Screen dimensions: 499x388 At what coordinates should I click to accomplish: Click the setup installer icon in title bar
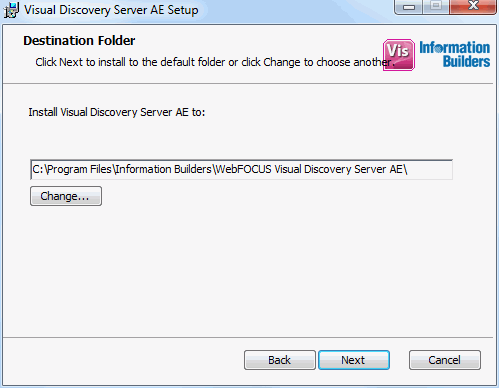(11, 10)
